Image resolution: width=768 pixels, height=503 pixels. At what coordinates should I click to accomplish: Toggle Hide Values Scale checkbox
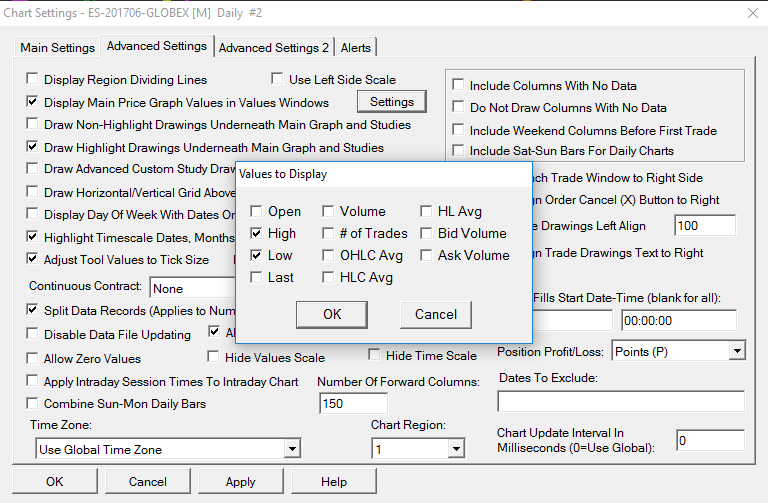click(x=213, y=357)
